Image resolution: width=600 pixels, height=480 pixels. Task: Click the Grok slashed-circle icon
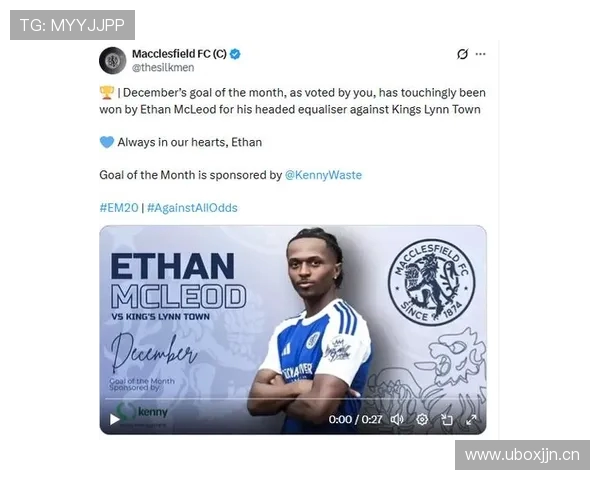pos(462,54)
